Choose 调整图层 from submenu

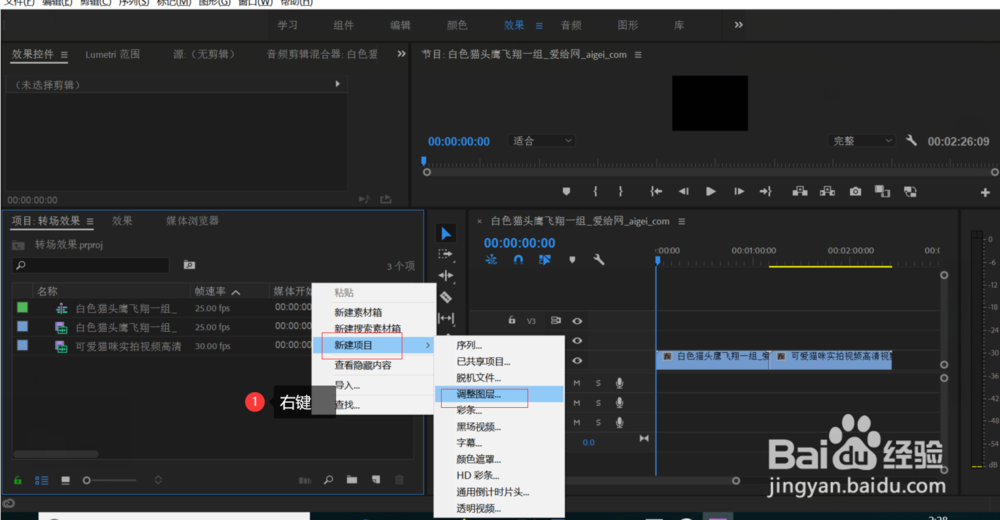(499, 394)
